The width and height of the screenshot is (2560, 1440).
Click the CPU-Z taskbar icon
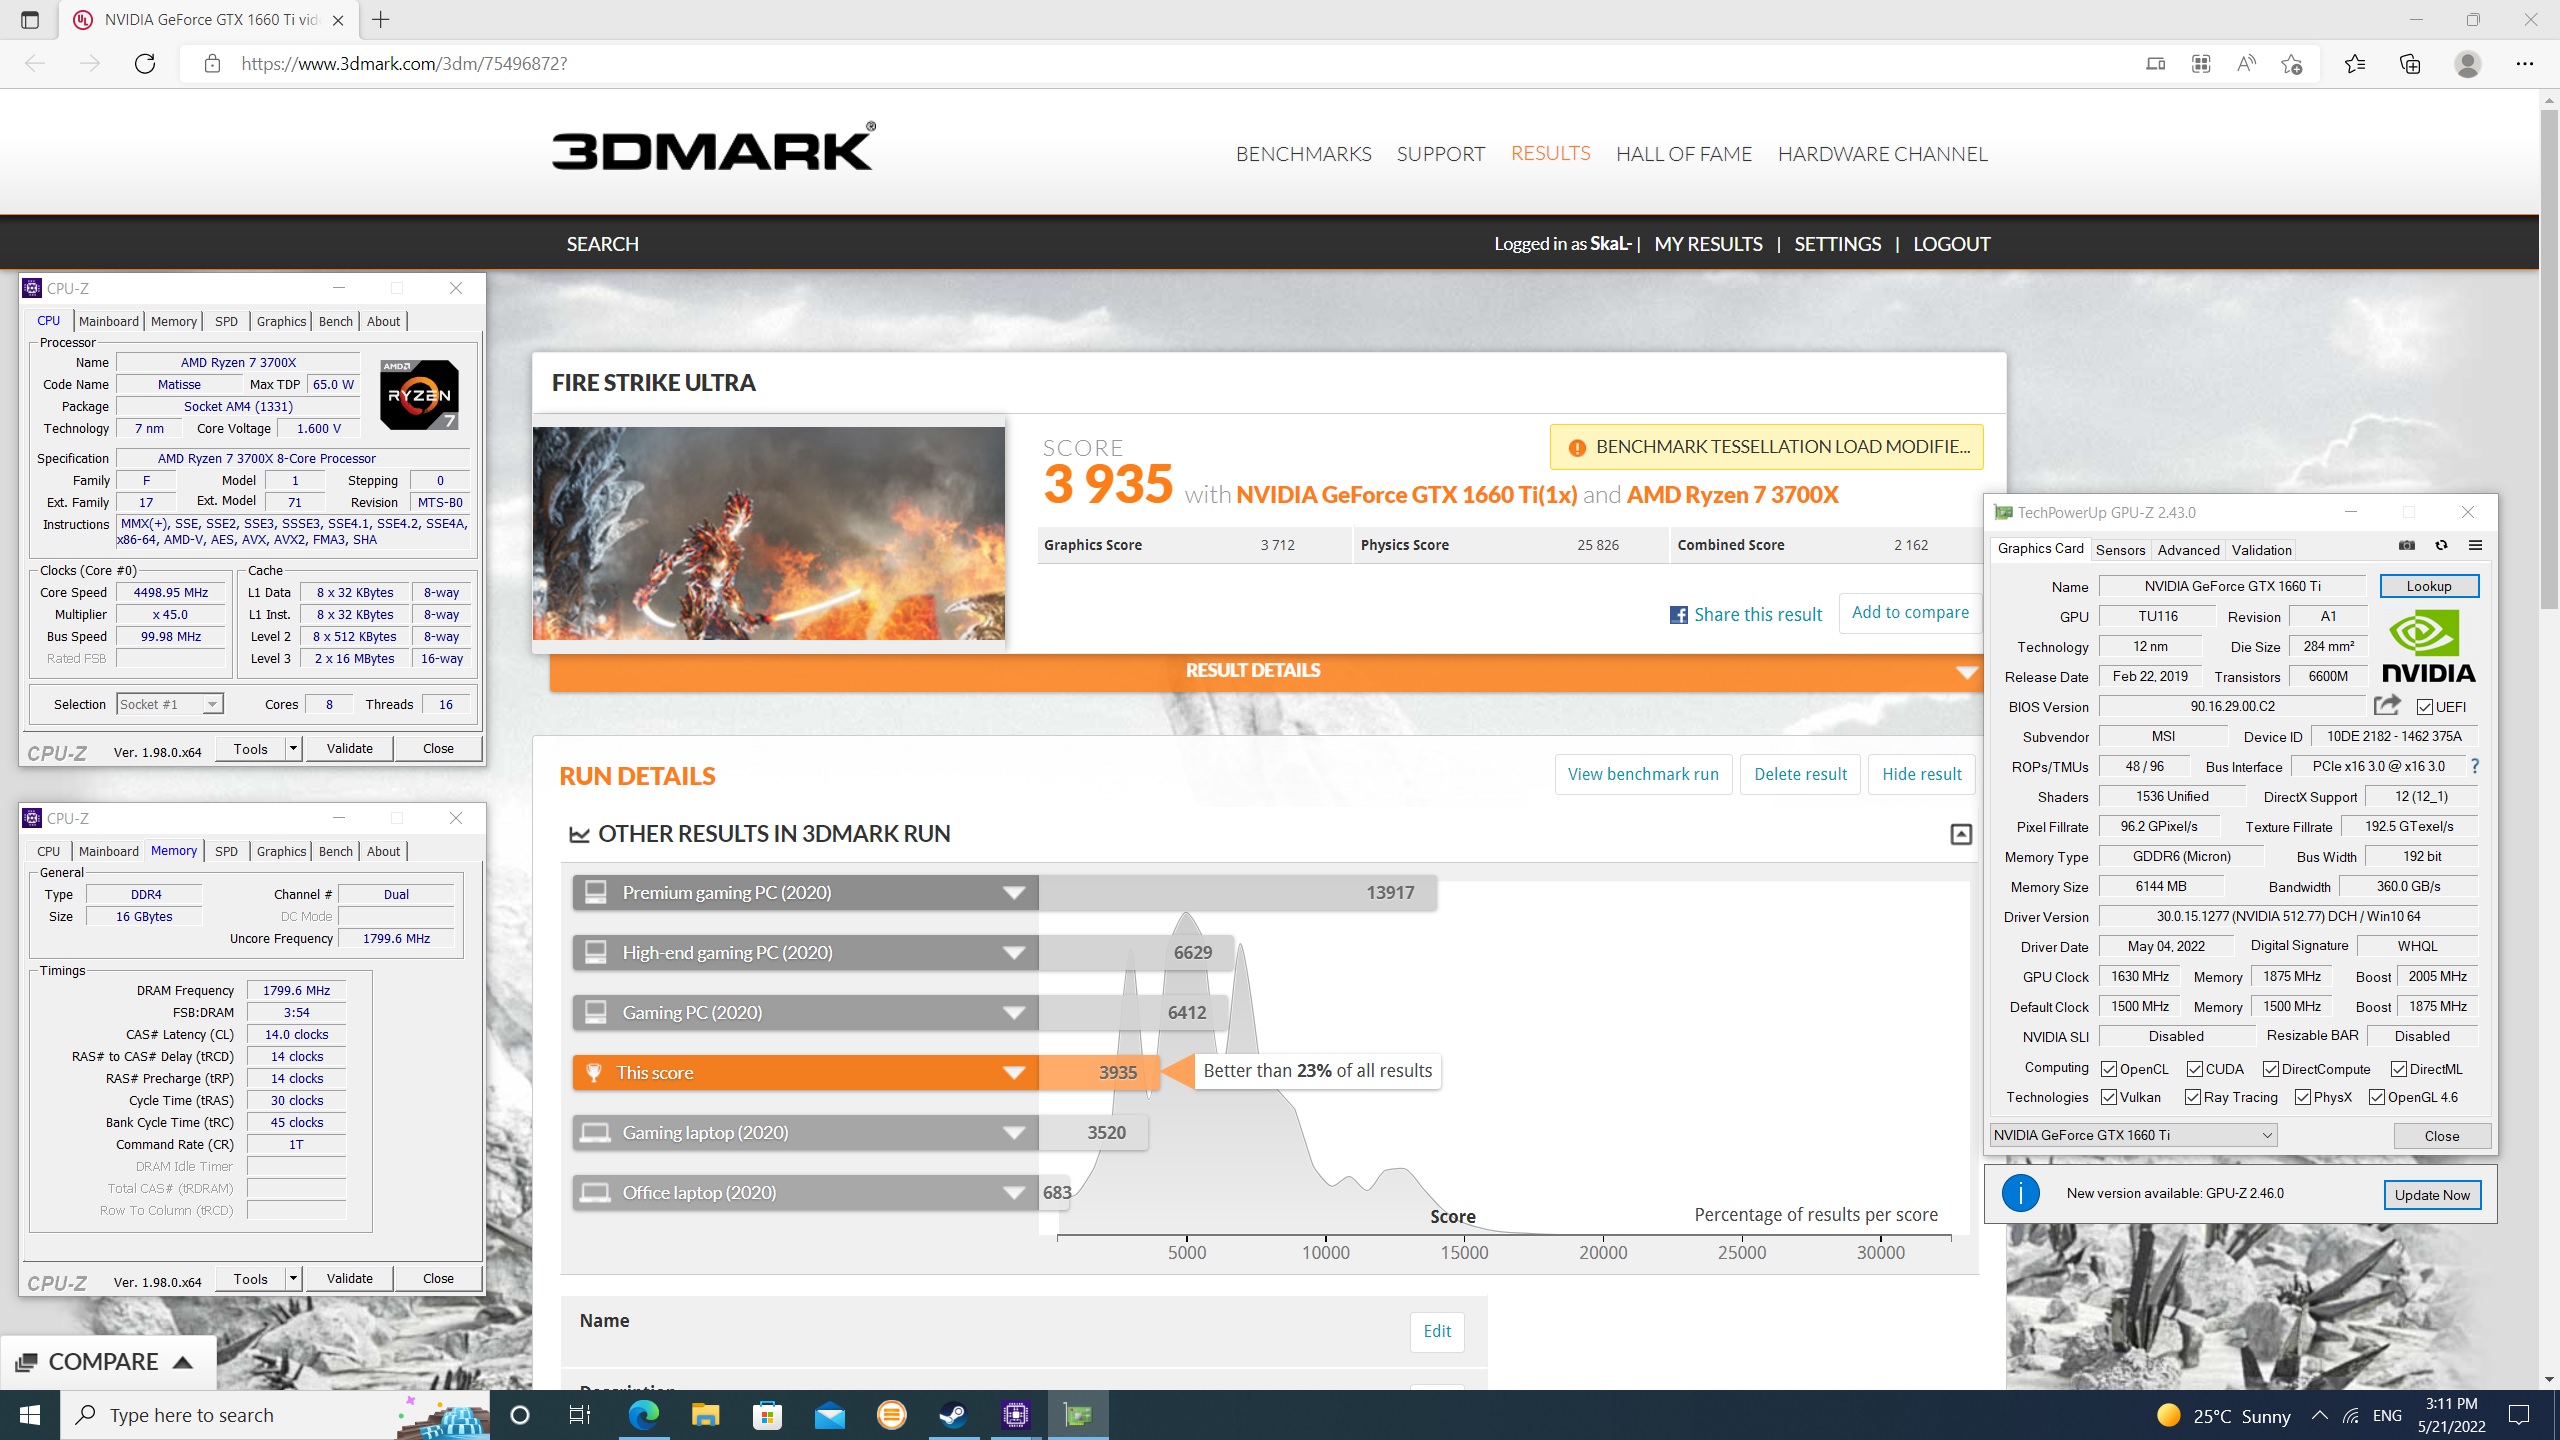[1015, 1415]
